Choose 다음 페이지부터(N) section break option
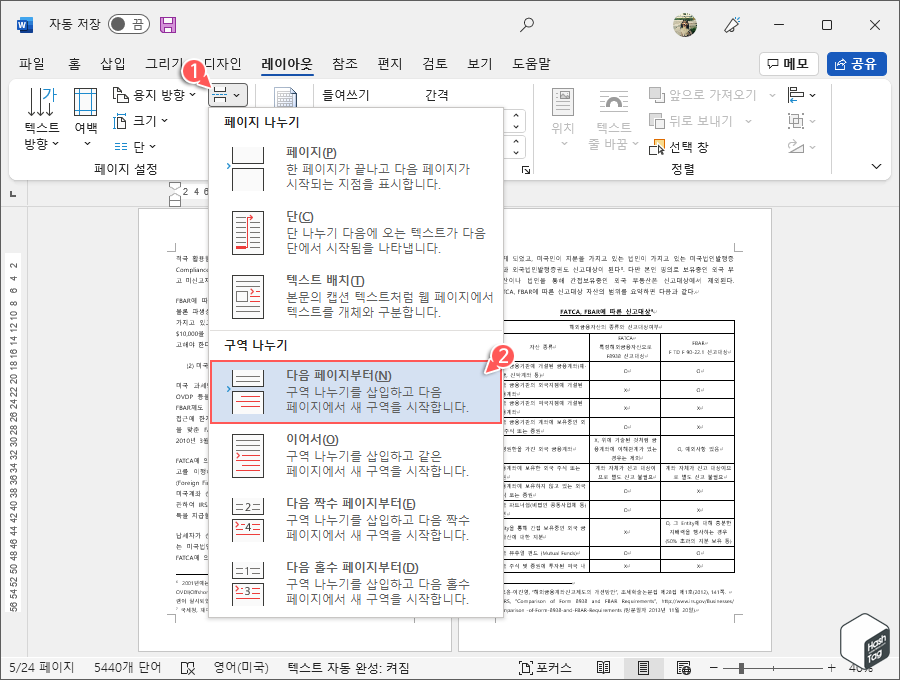The width and height of the screenshot is (900, 680). point(340,391)
